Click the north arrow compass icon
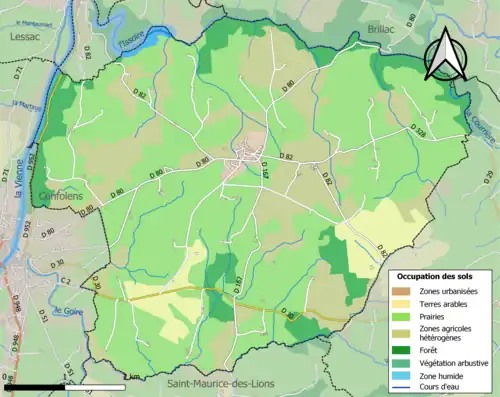 pos(445,54)
